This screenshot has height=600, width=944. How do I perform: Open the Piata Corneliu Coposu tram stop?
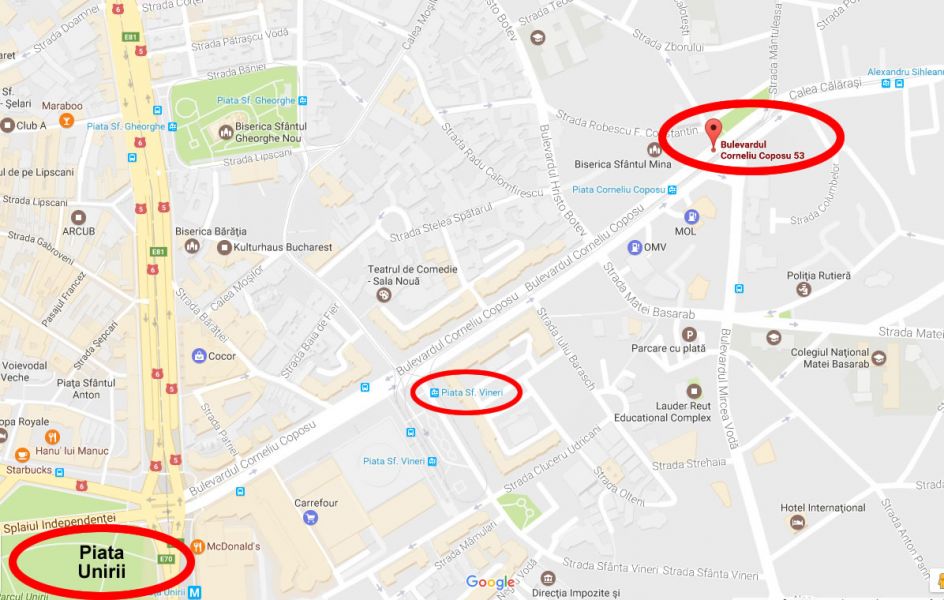coord(624,190)
